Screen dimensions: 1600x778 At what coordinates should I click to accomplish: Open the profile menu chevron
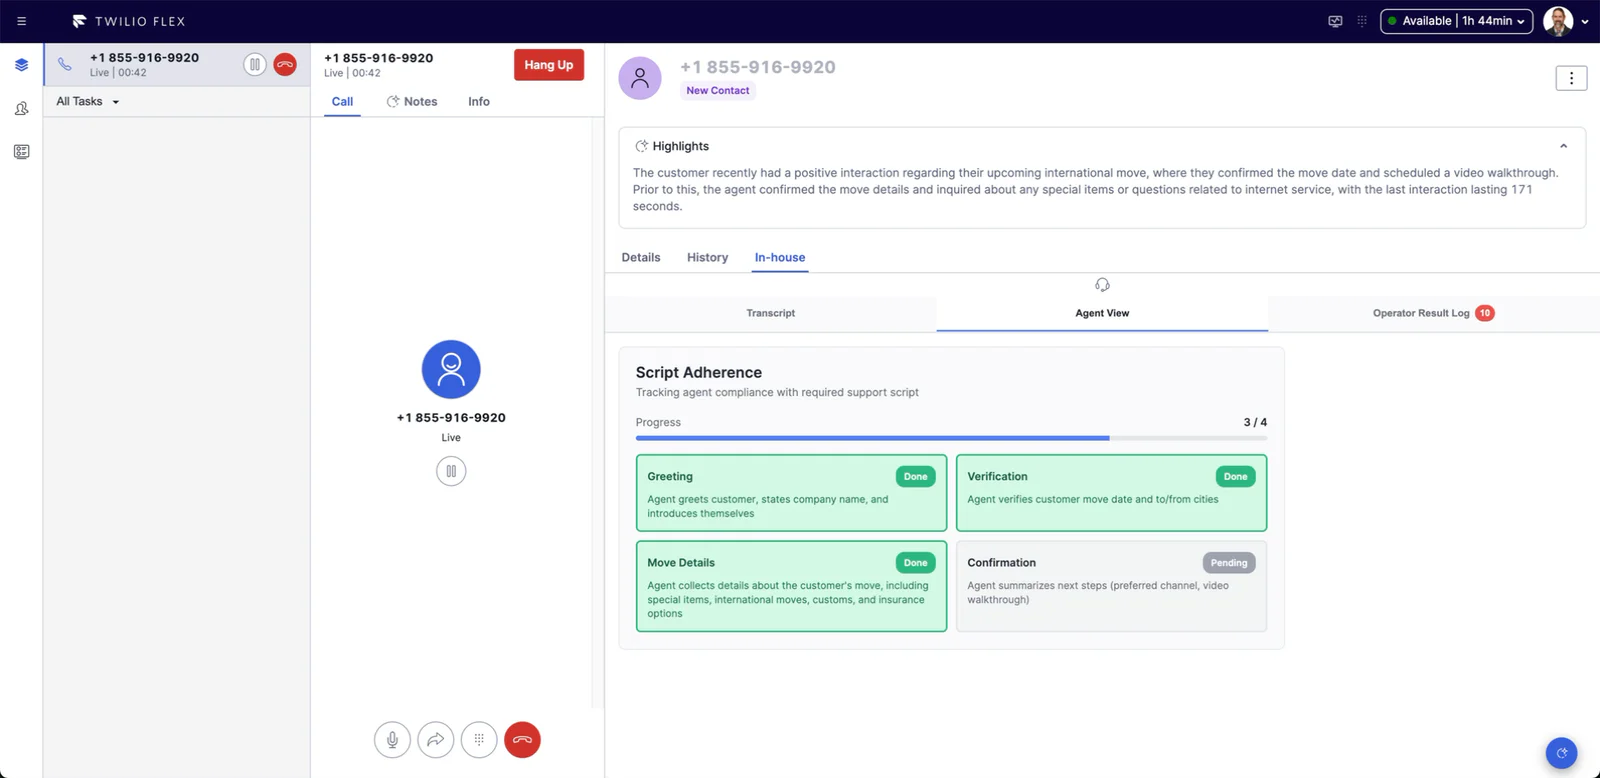tap(1585, 21)
